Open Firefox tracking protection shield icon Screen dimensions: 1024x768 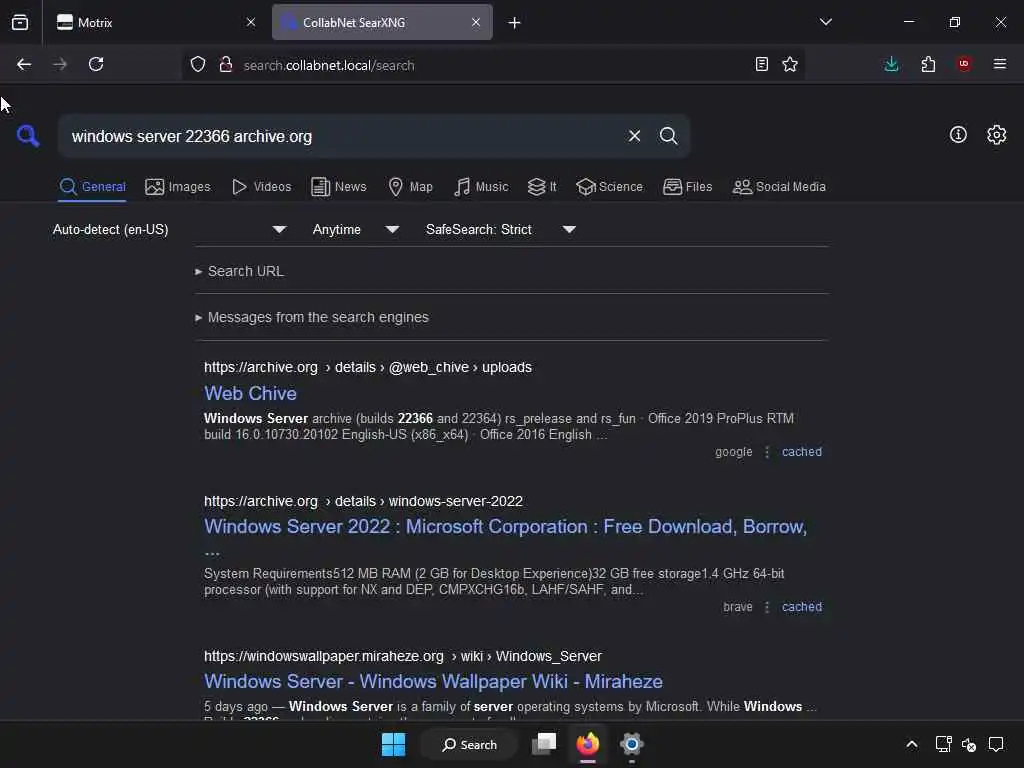click(x=198, y=64)
